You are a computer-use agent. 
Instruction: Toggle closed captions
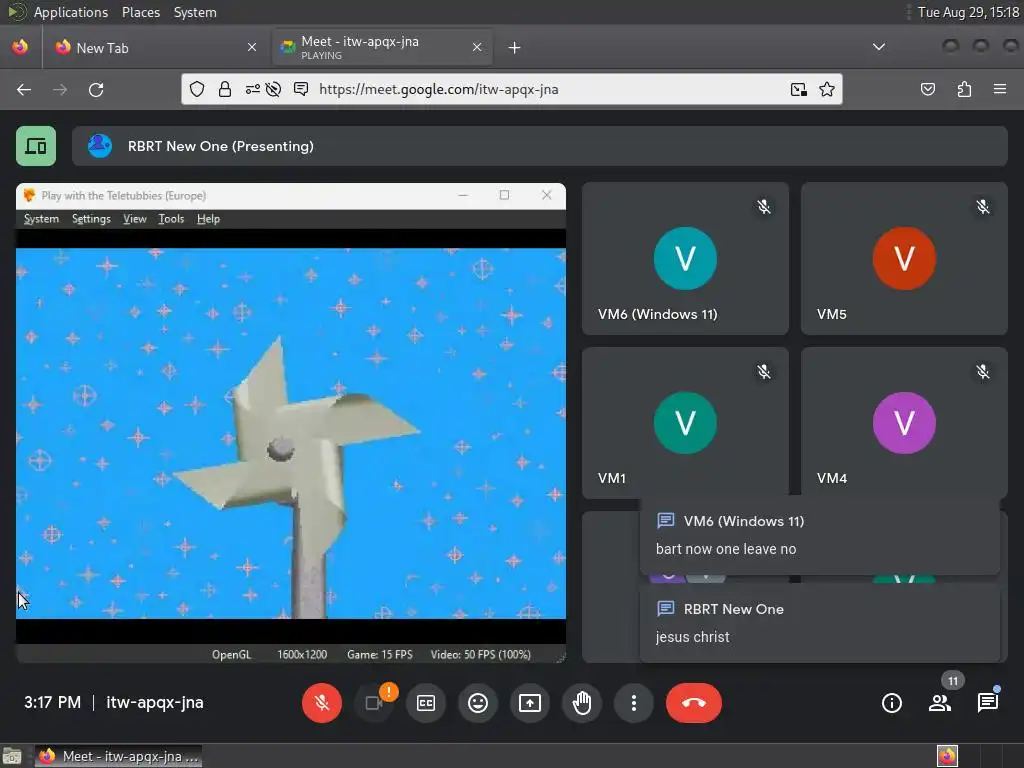point(426,703)
